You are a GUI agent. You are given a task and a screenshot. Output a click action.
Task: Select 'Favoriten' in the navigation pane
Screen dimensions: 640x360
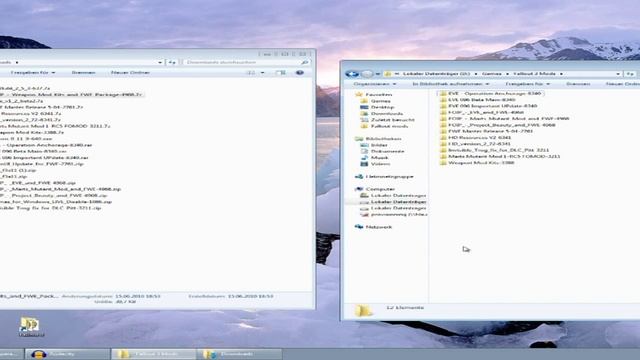click(378, 94)
